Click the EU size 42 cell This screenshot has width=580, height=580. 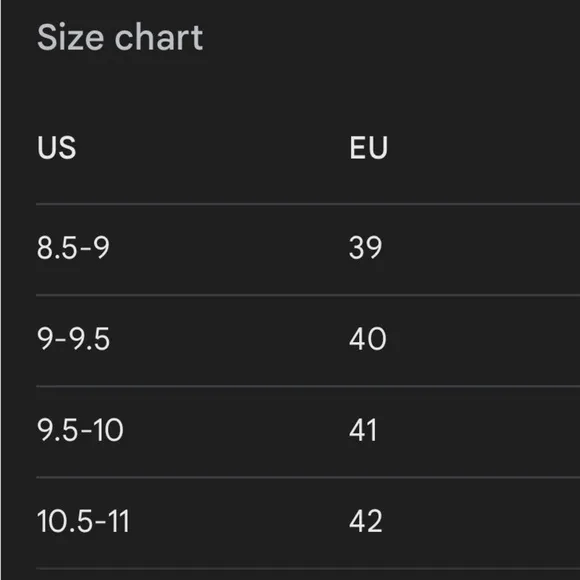point(366,521)
